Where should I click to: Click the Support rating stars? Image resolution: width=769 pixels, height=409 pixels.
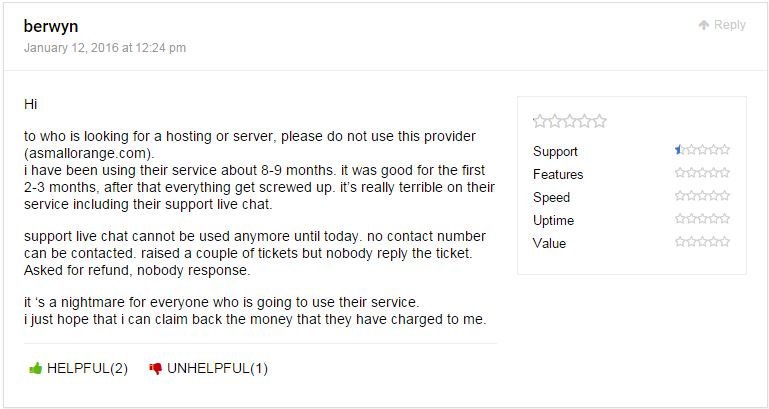coord(702,150)
